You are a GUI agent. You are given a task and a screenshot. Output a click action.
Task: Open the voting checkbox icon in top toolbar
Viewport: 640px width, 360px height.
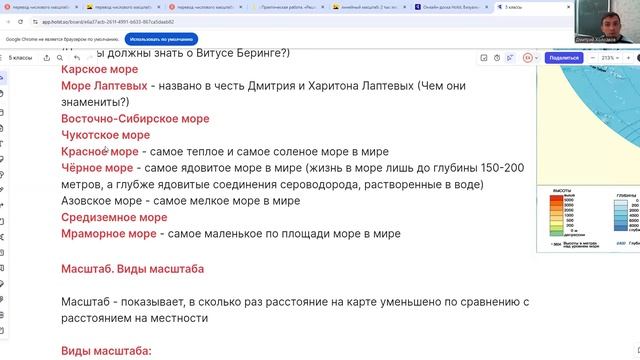[x=484, y=58]
